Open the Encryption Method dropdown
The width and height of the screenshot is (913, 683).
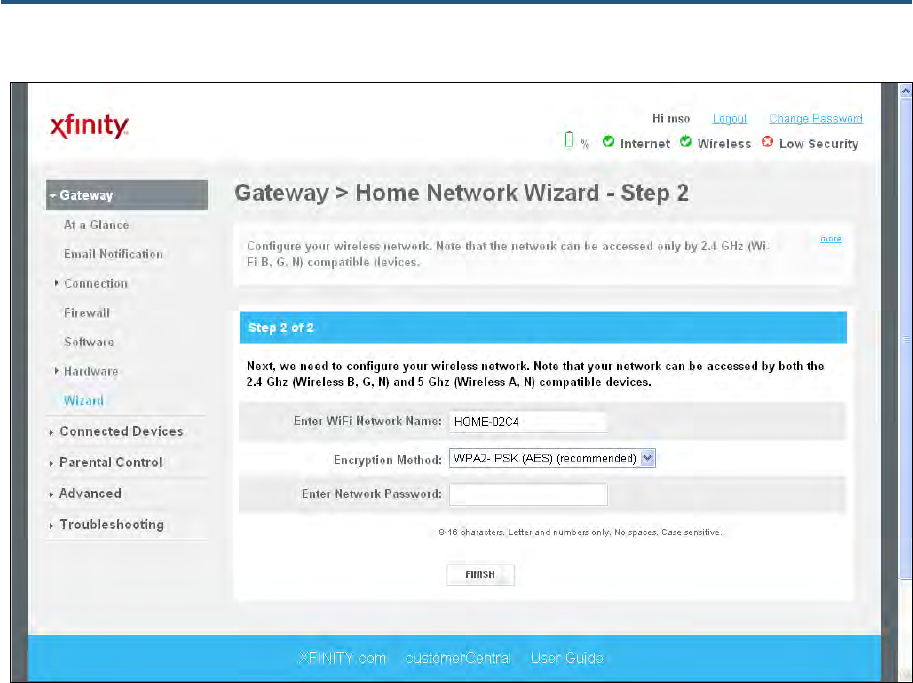pyautogui.click(x=552, y=458)
